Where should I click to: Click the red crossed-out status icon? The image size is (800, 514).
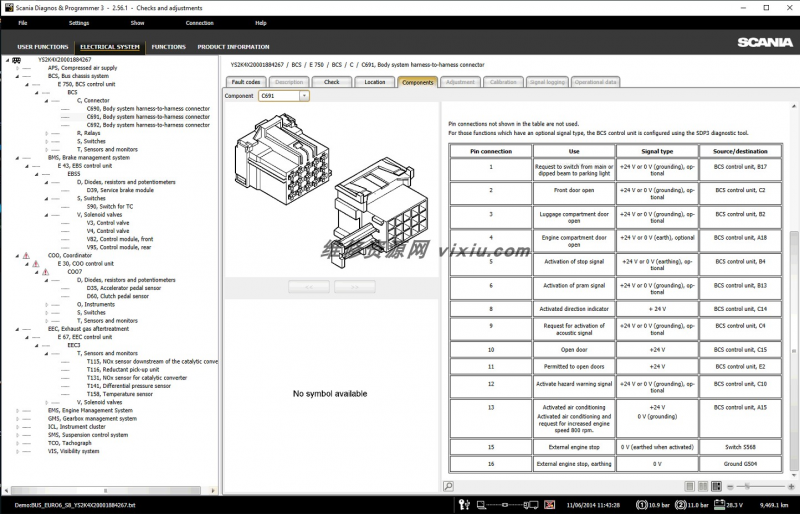point(549,505)
